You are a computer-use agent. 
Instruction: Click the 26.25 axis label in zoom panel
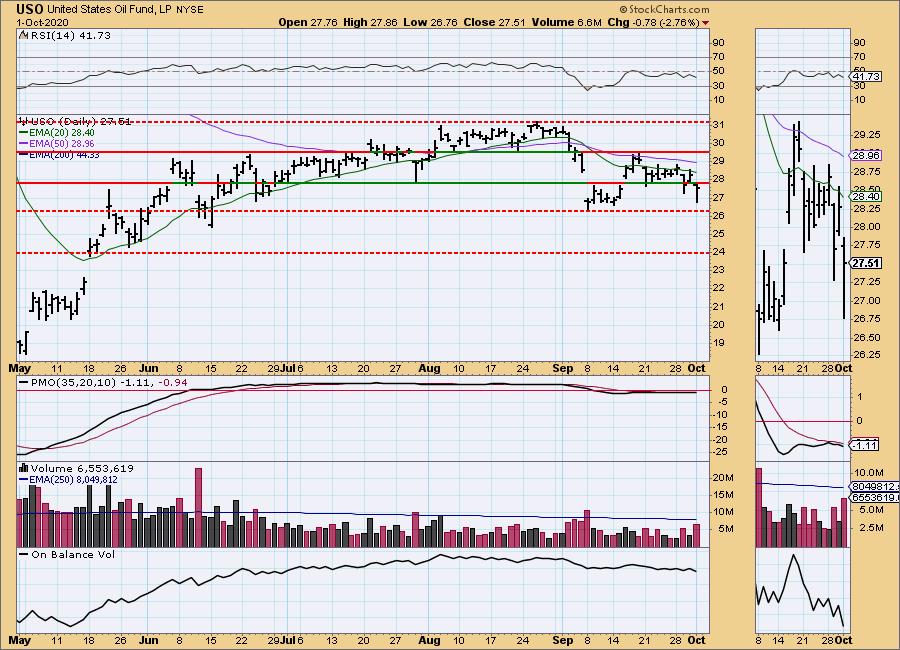tap(867, 354)
